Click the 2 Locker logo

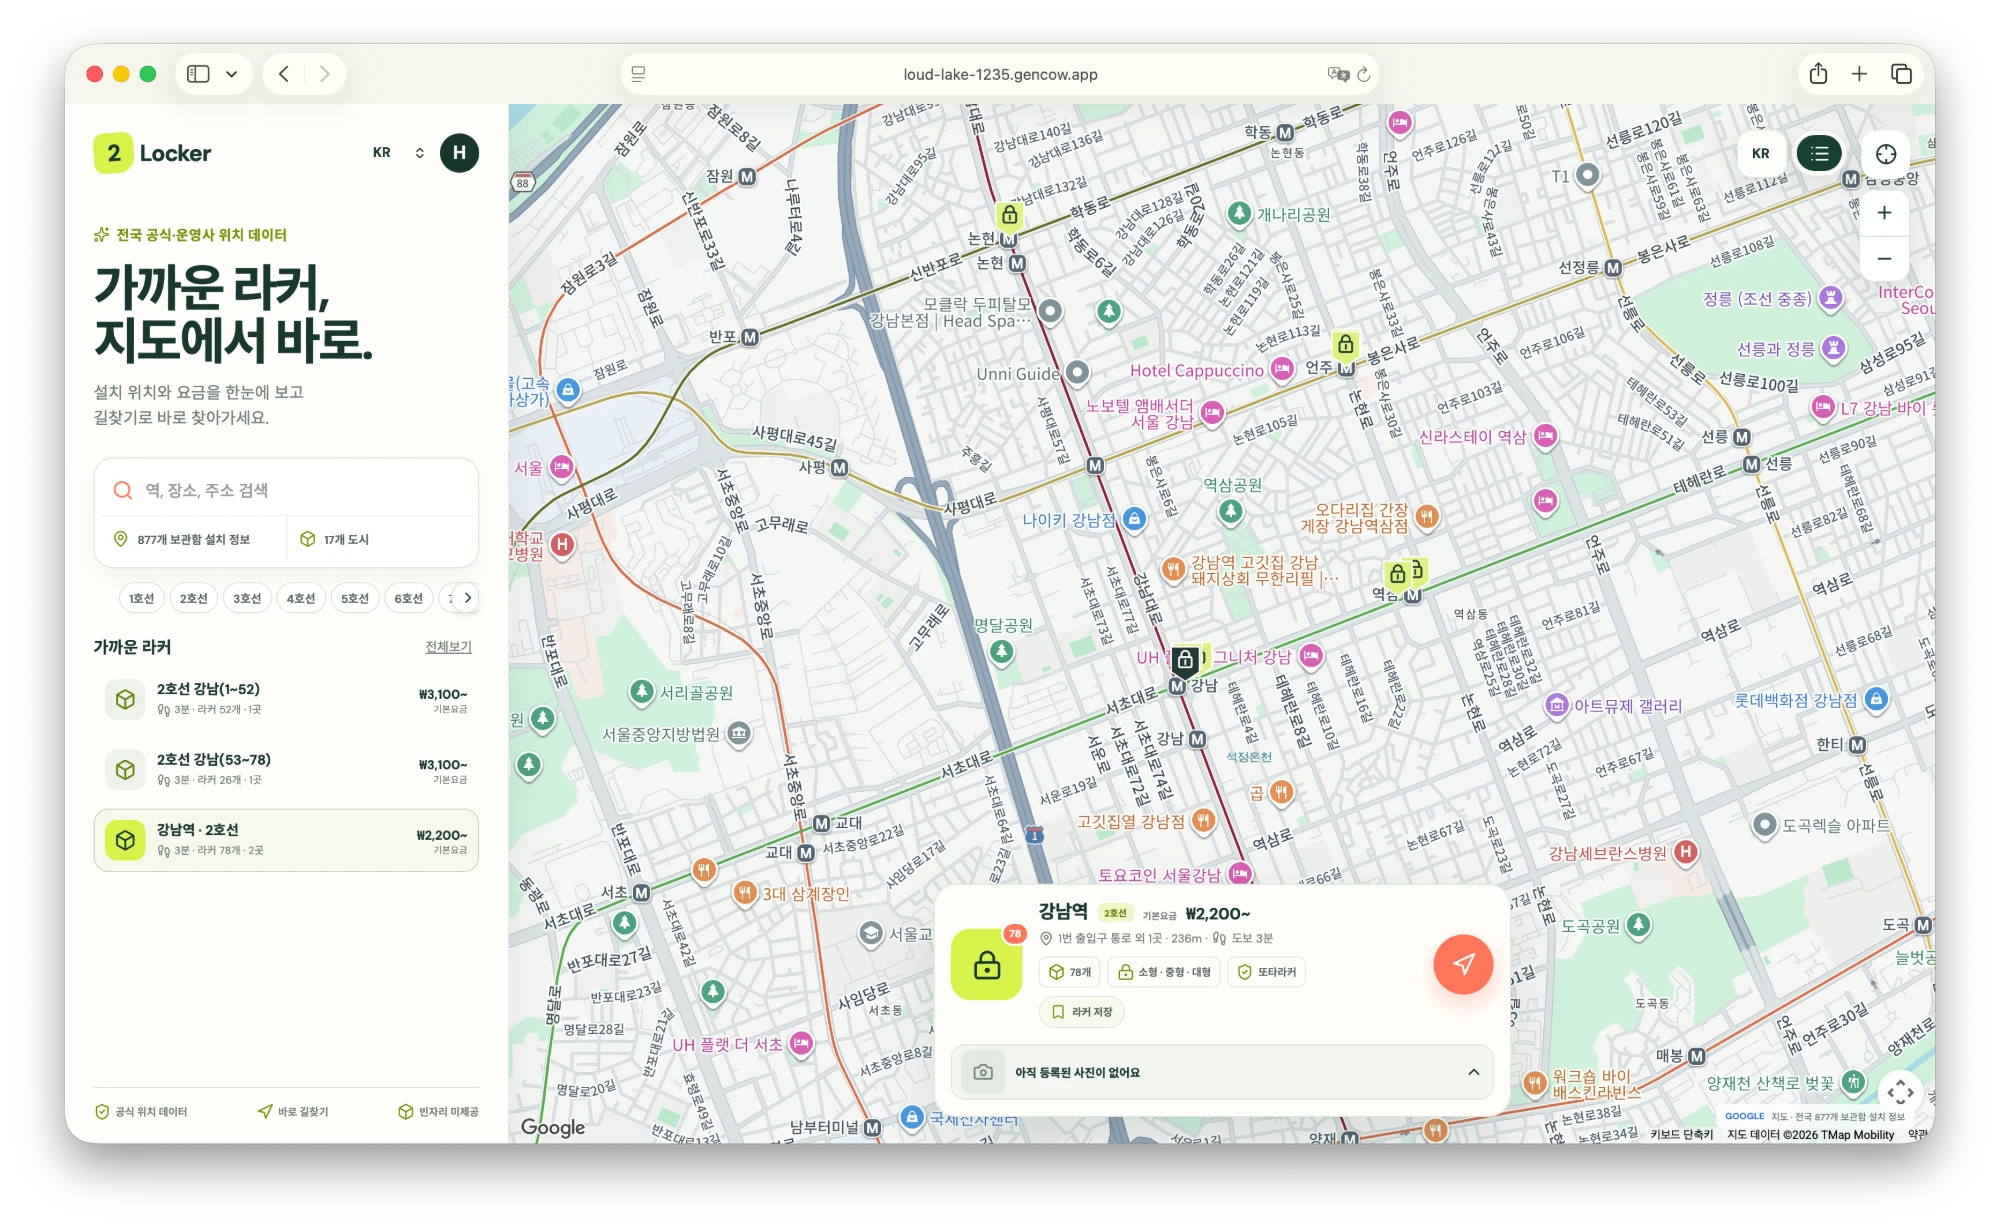pyautogui.click(x=153, y=153)
